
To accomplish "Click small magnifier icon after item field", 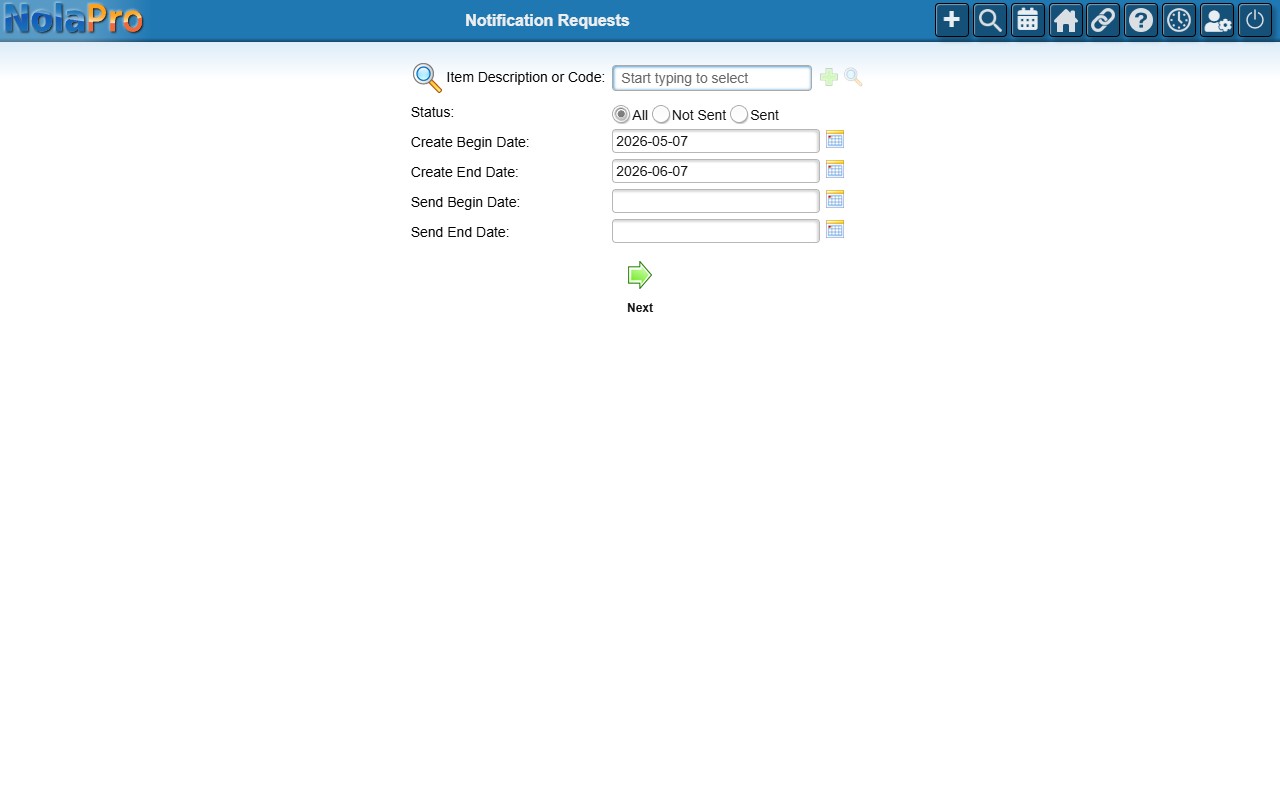I will pyautogui.click(x=853, y=77).
